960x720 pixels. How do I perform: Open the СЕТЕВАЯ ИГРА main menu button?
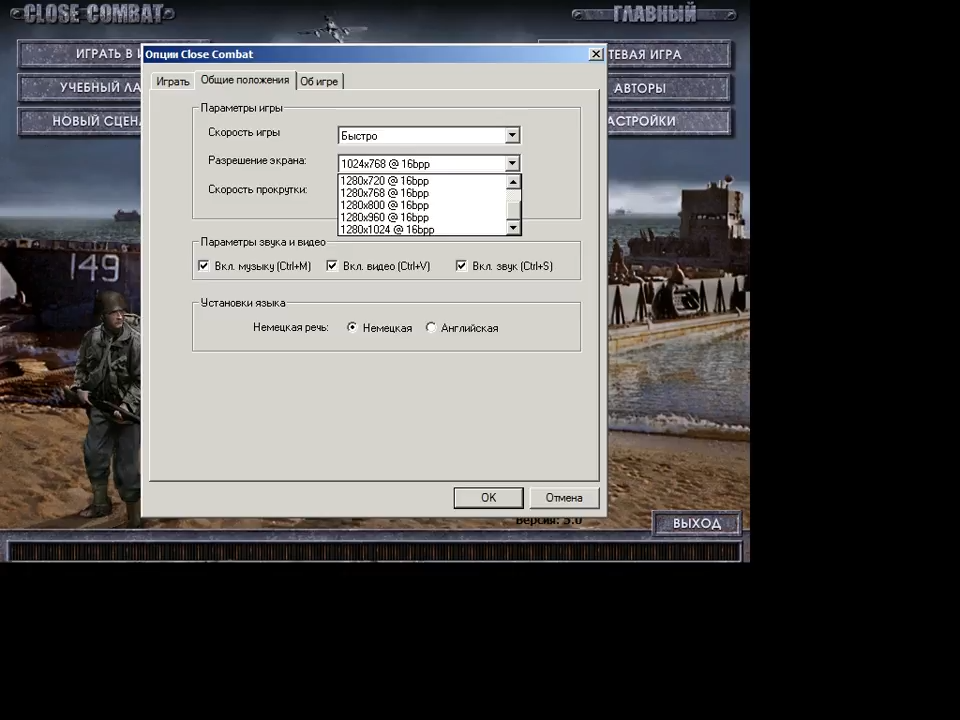pyautogui.click(x=669, y=54)
